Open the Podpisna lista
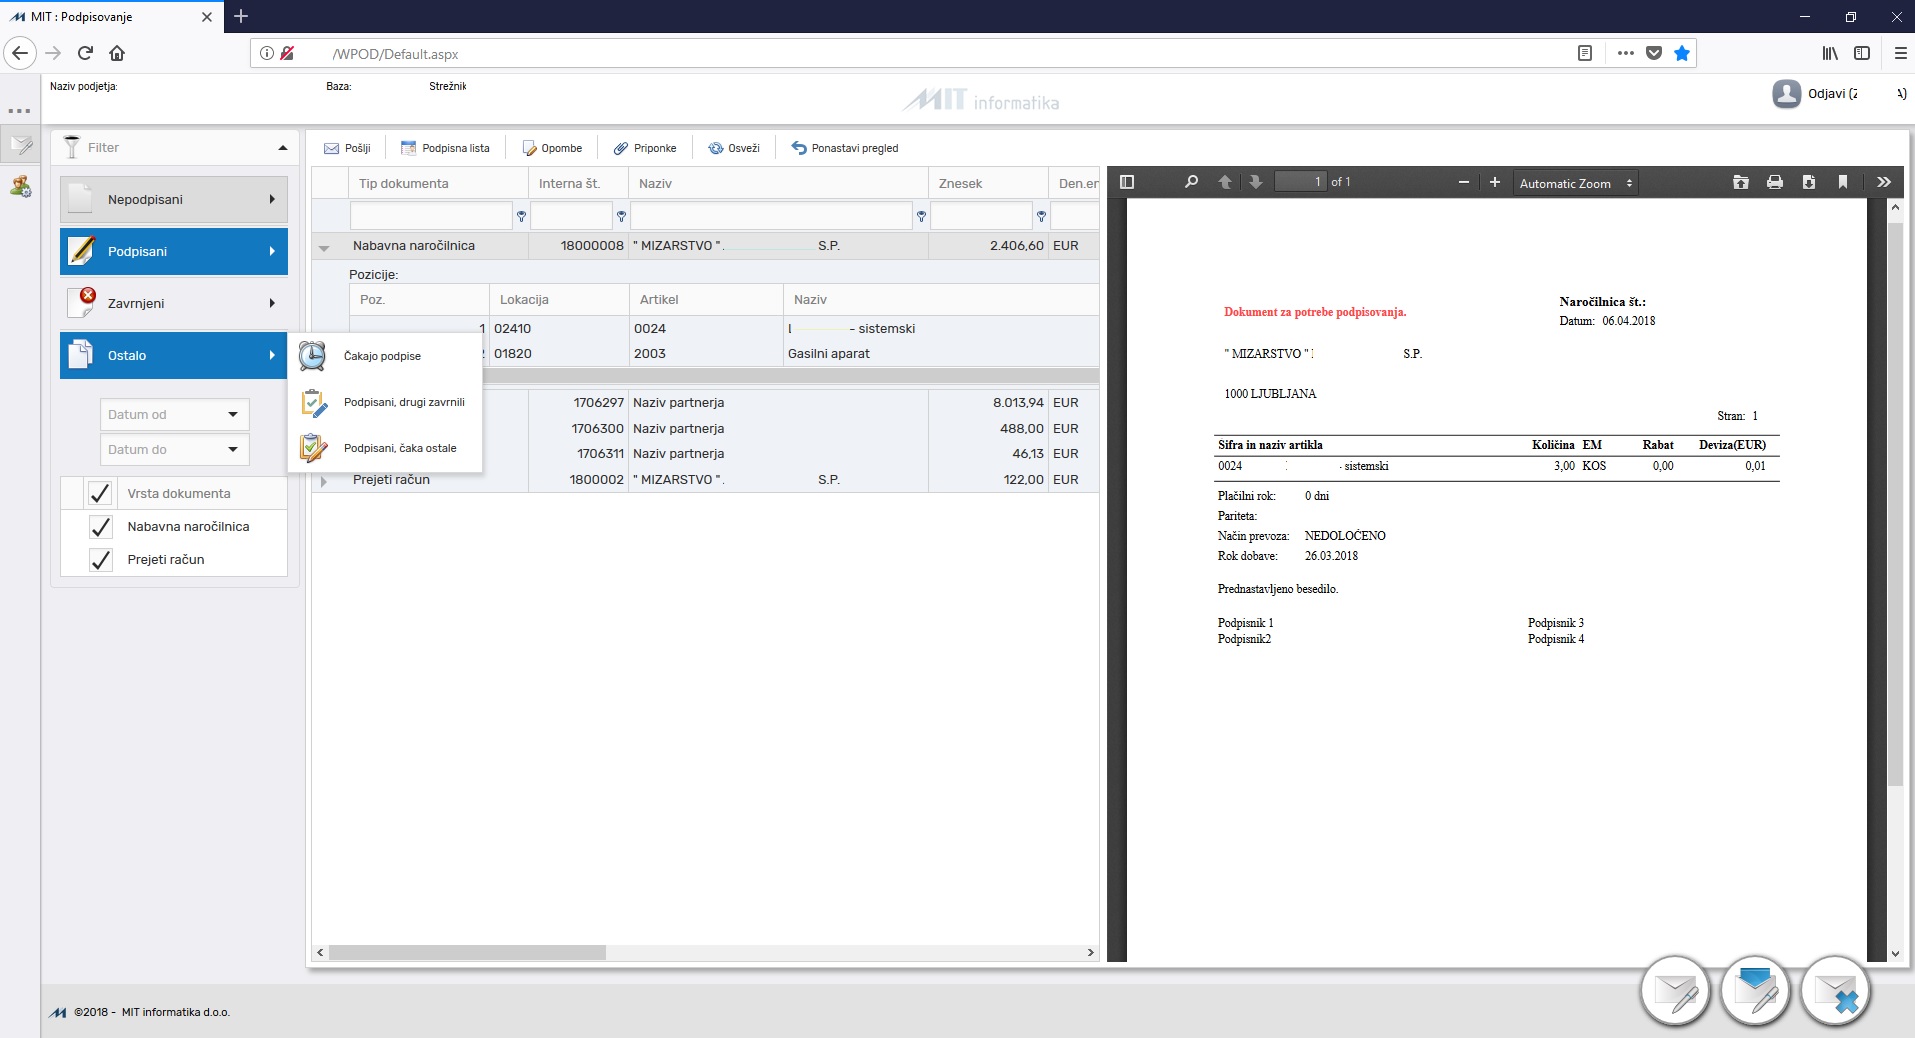 (x=445, y=148)
